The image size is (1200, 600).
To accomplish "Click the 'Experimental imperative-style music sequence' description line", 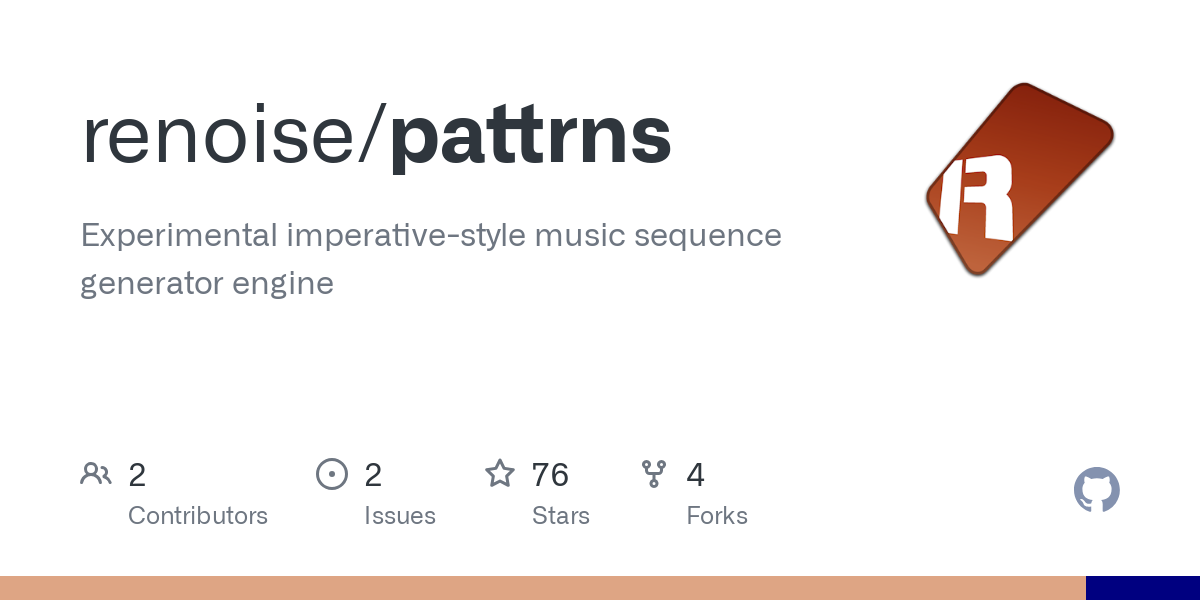I will [x=431, y=237].
